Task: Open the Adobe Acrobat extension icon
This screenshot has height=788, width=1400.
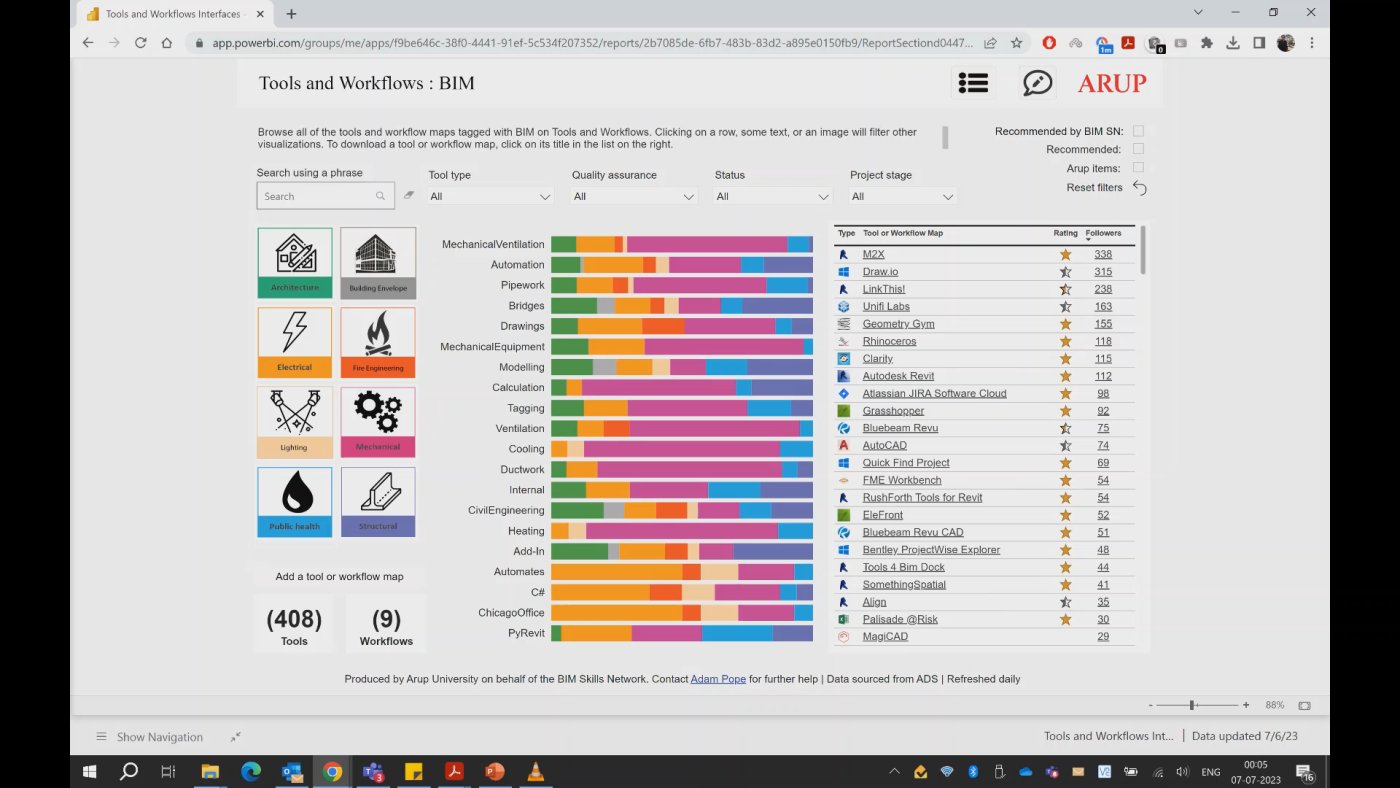Action: point(1127,43)
